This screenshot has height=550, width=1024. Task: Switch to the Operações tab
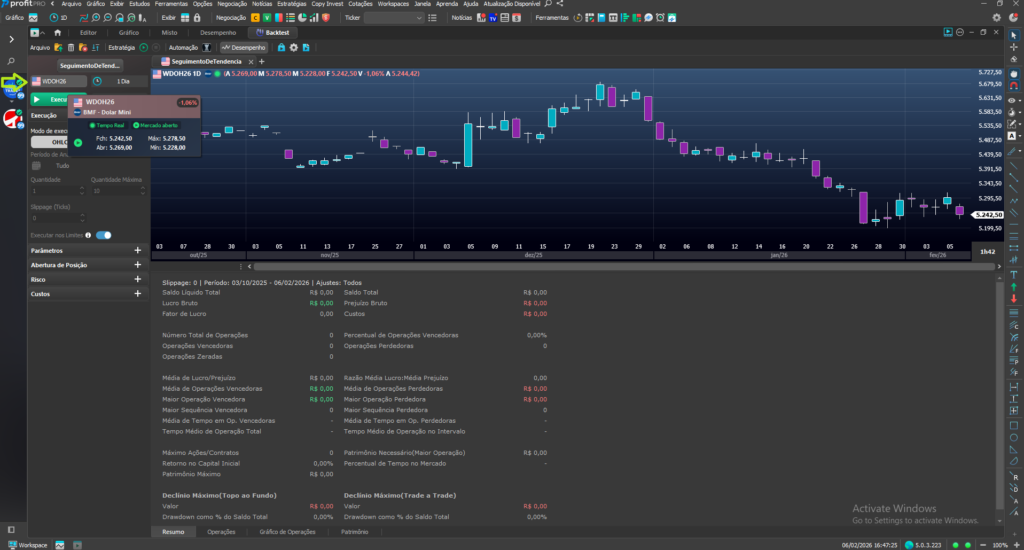[x=221, y=532]
